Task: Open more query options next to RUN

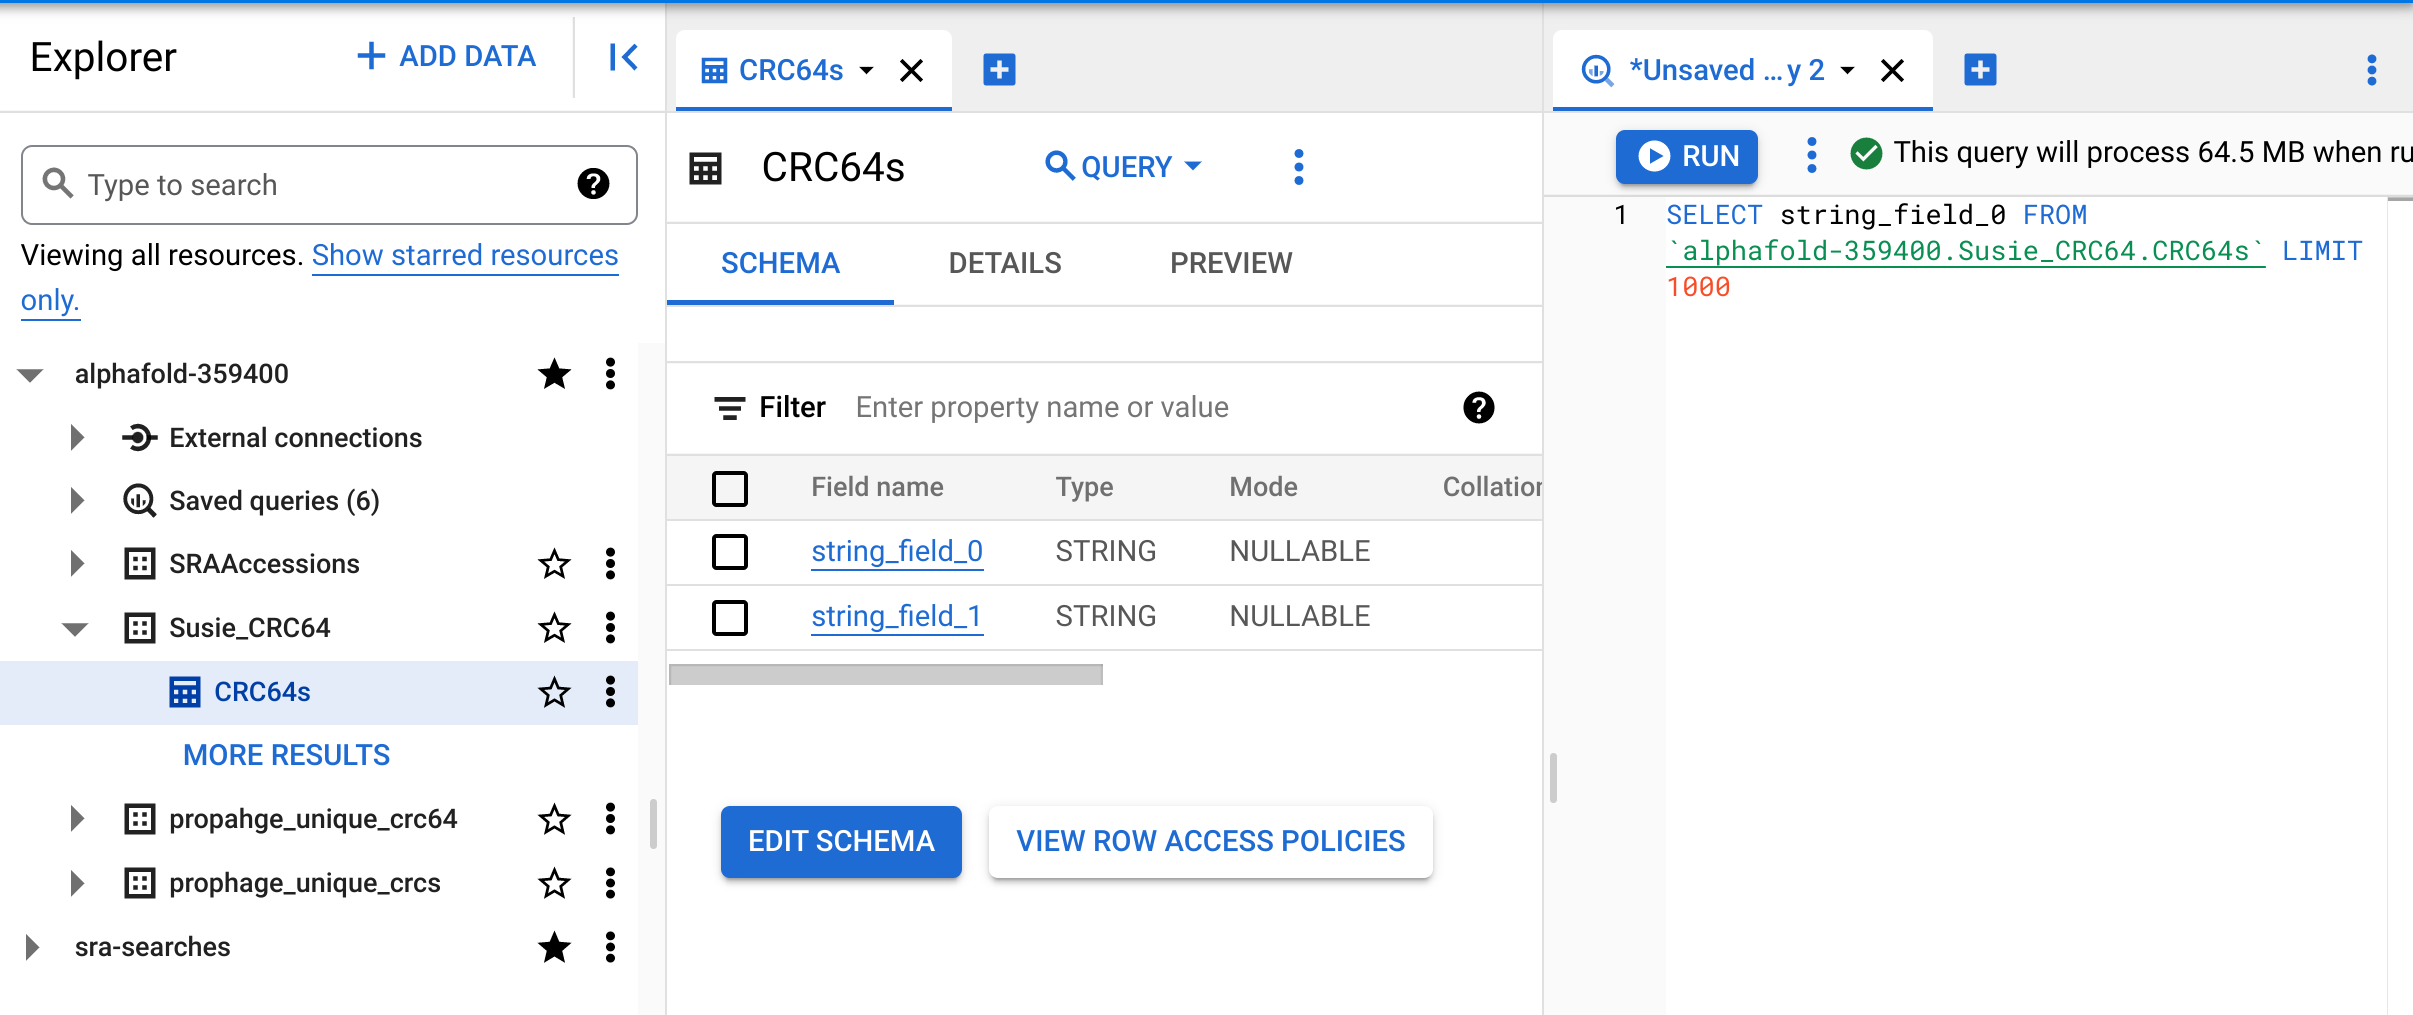Action: (x=1811, y=155)
